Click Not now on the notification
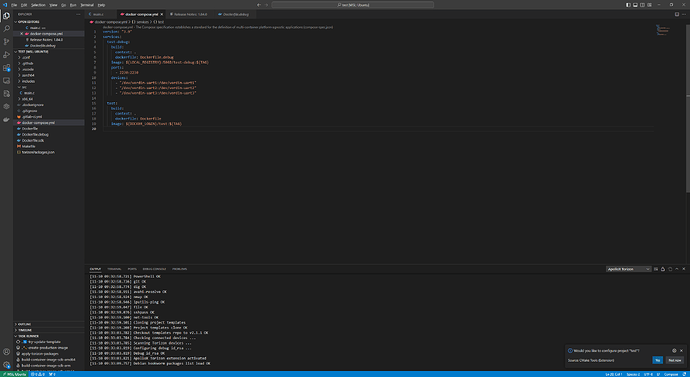 click(x=675, y=360)
